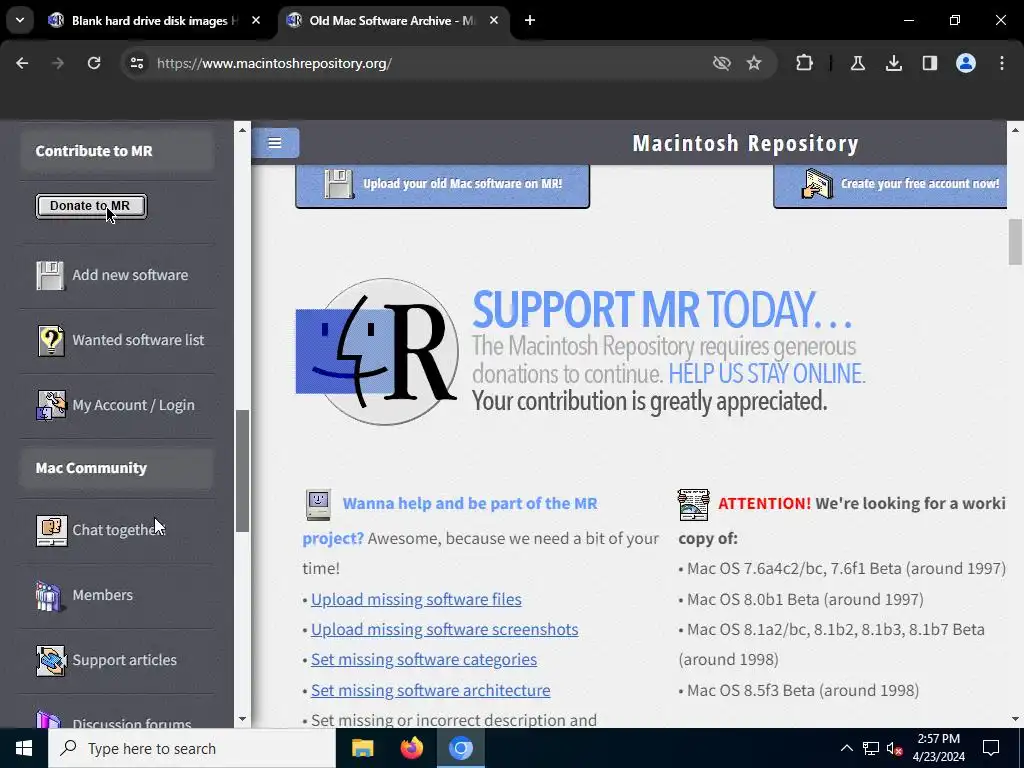
Task: Open the site information icon in address bar
Action: click(x=136, y=63)
